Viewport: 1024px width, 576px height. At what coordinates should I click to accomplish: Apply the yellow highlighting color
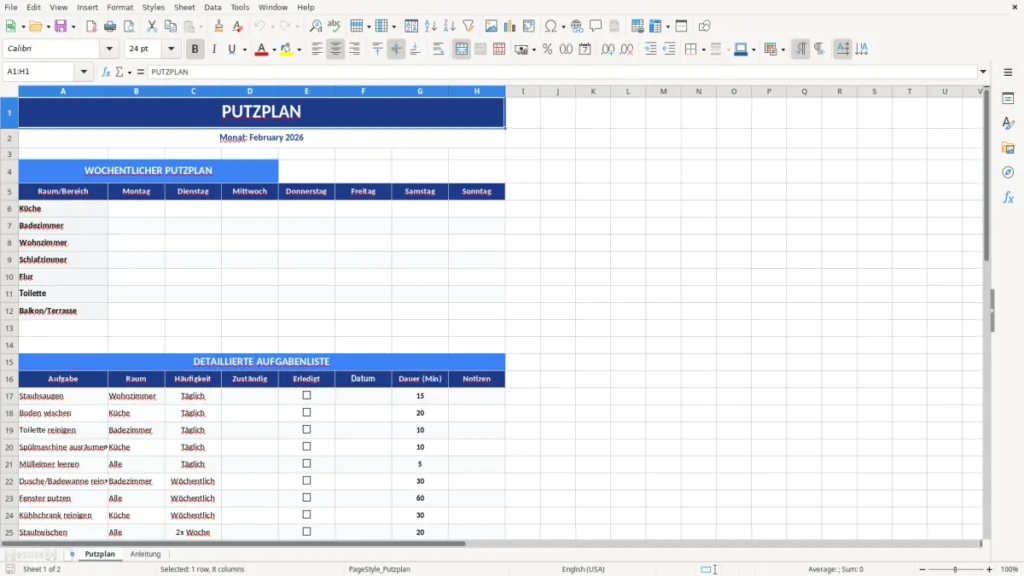click(286, 50)
